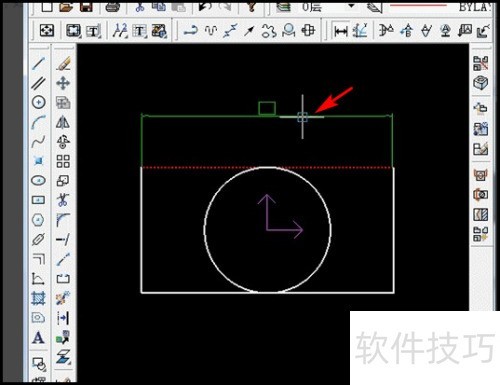Click the part numbering icon
This screenshot has width=500, height=385.
click(119, 31)
